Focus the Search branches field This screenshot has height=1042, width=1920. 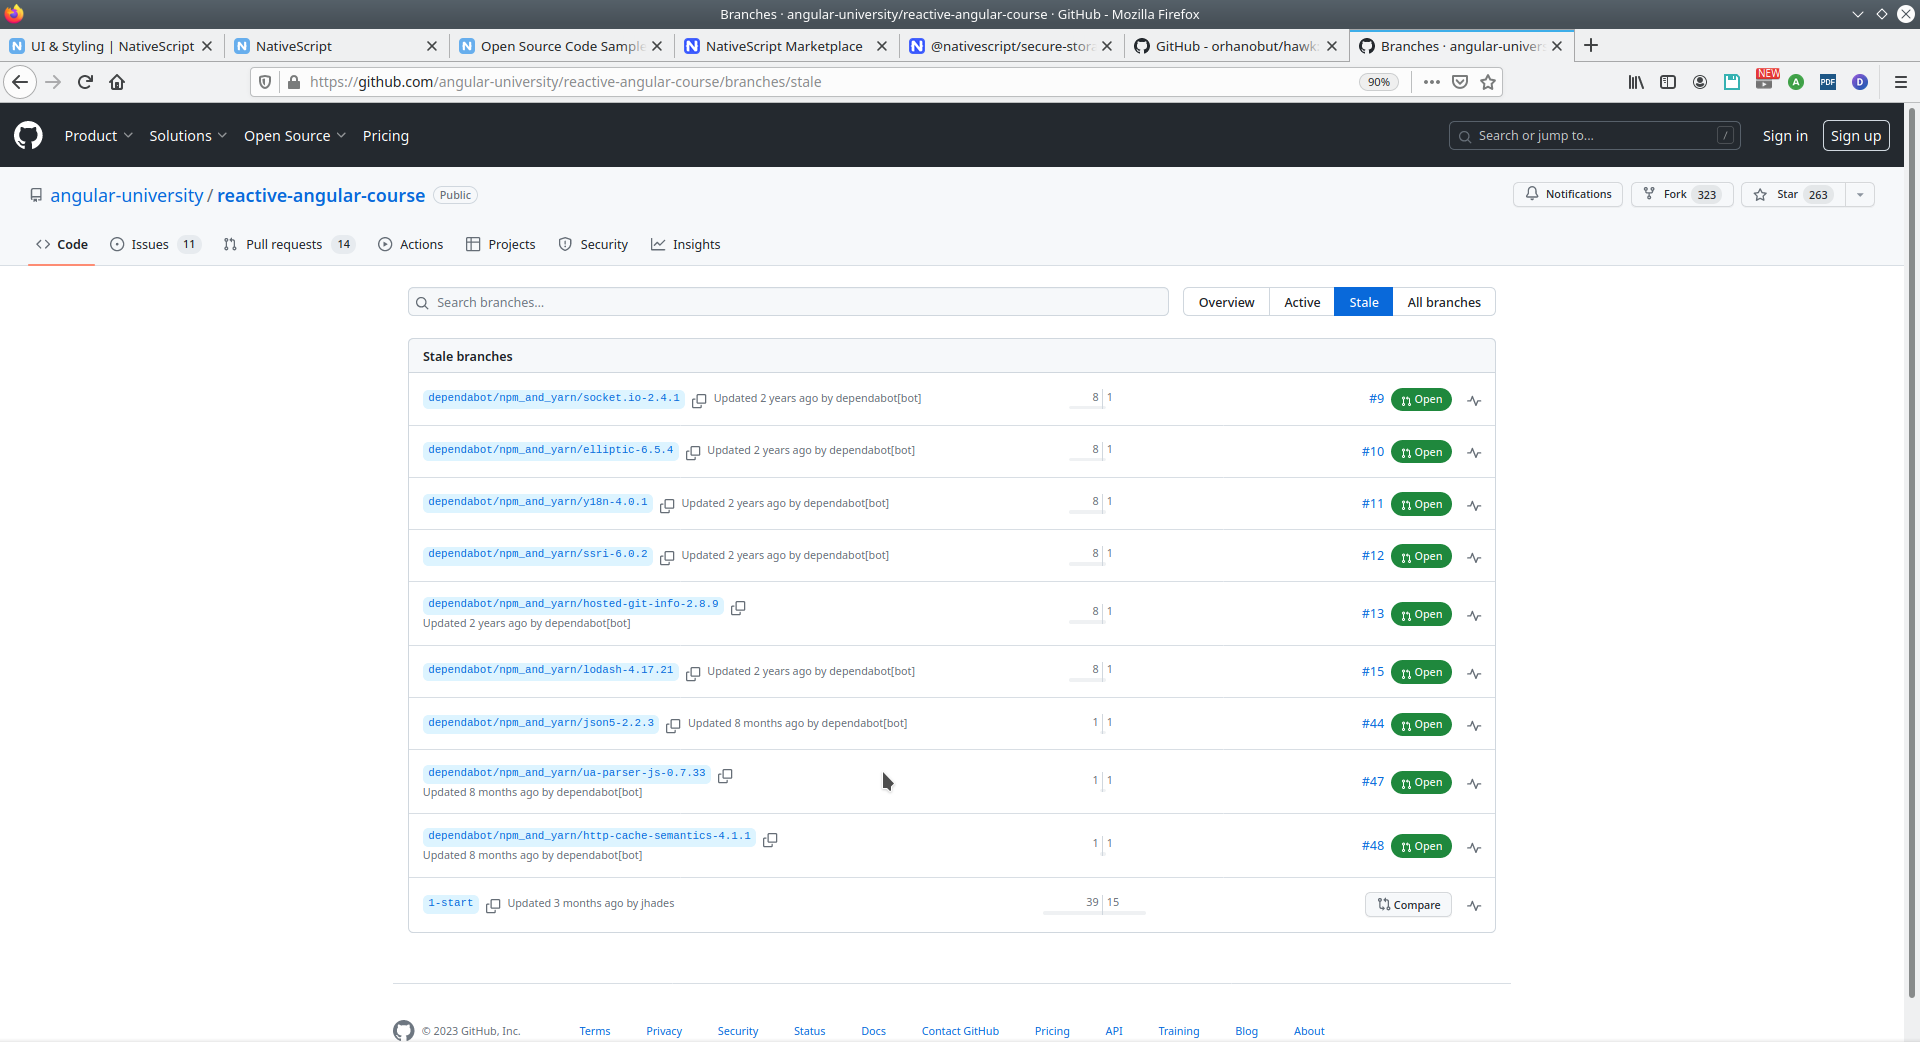[788, 302]
